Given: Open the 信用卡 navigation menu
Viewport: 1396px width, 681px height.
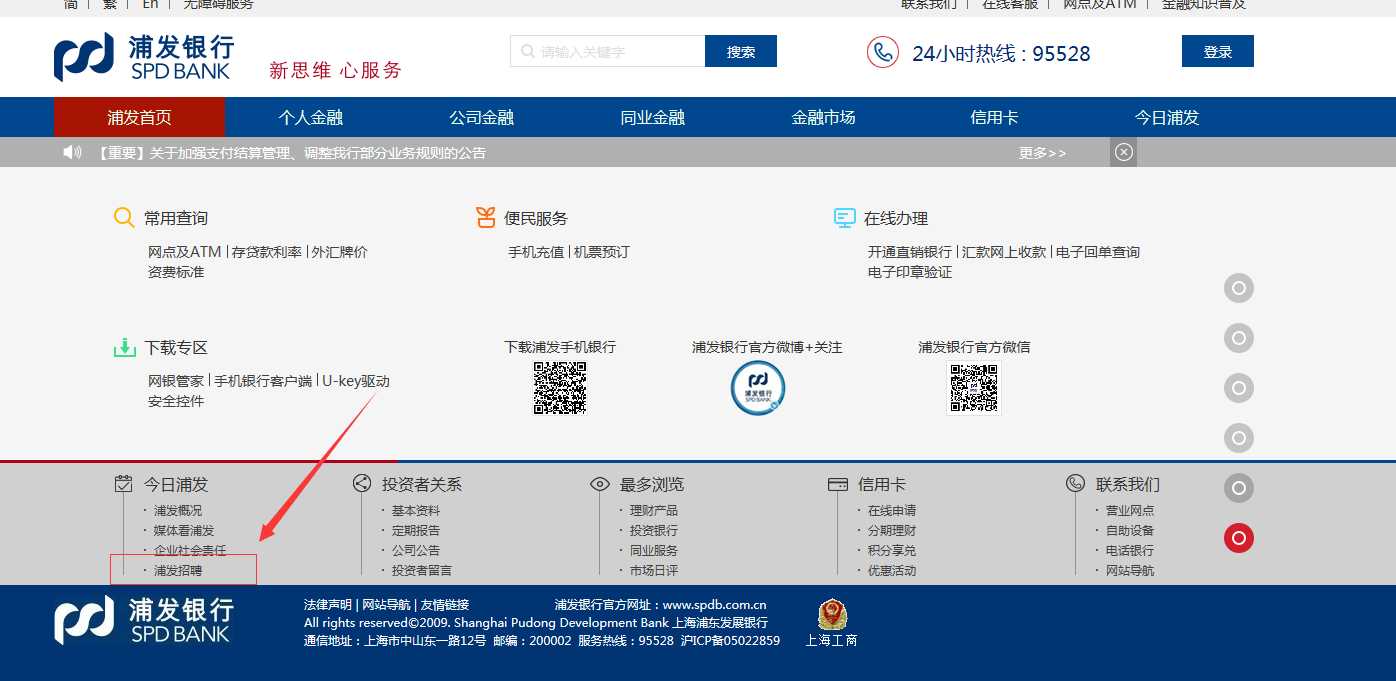Looking at the screenshot, I should point(994,117).
